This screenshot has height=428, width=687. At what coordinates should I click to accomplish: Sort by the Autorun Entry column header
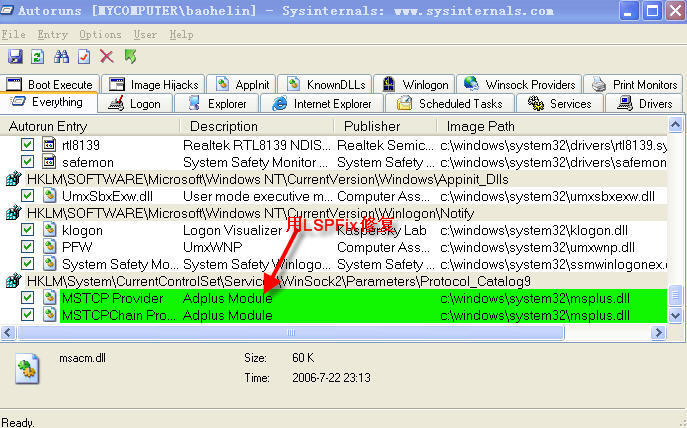click(90, 126)
